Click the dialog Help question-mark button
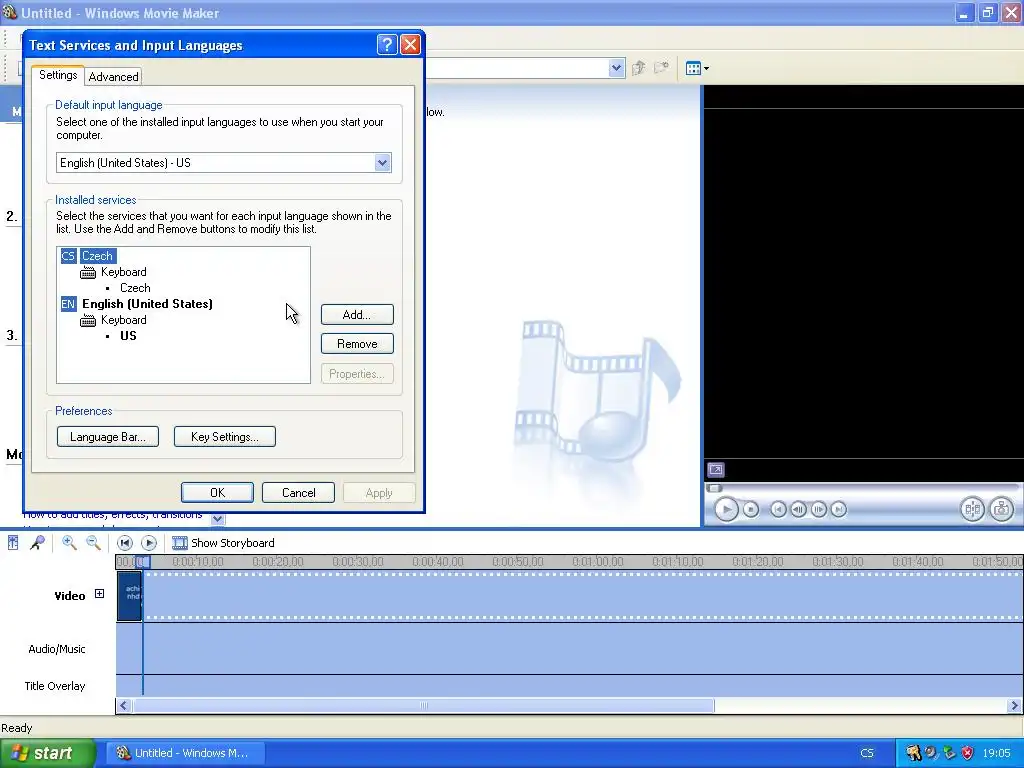The width and height of the screenshot is (1024, 768). [x=387, y=44]
